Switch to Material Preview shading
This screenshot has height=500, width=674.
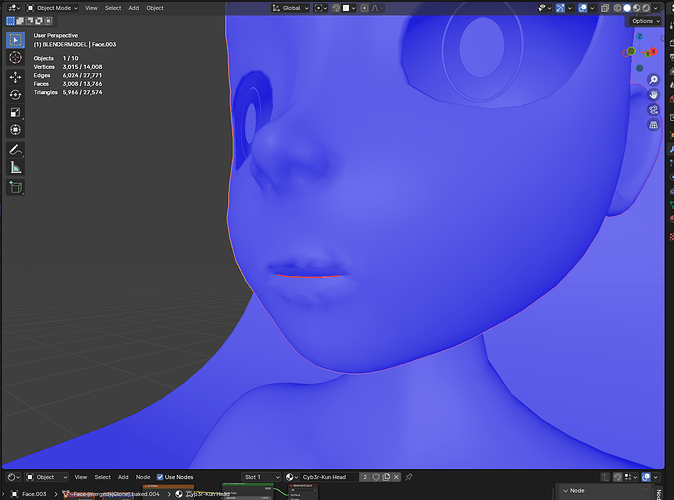637,8
